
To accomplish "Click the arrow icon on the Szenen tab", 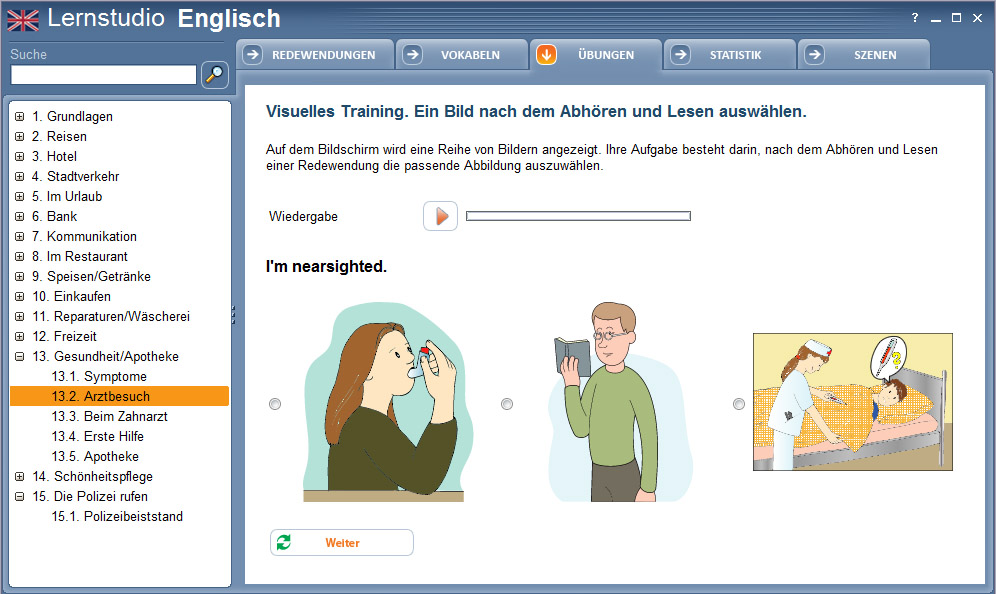I will (814, 55).
